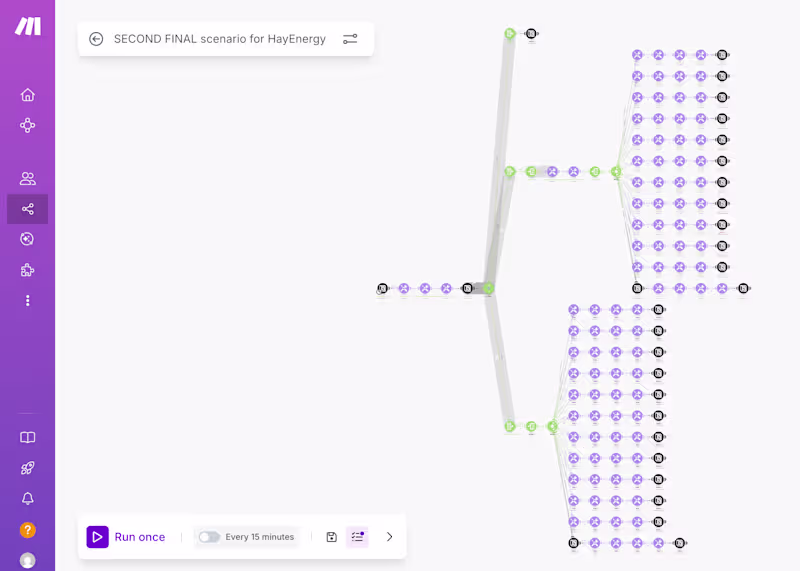This screenshot has width=800, height=571.
Task: Select the Scenarios share-nodes icon
Action: pos(28,209)
